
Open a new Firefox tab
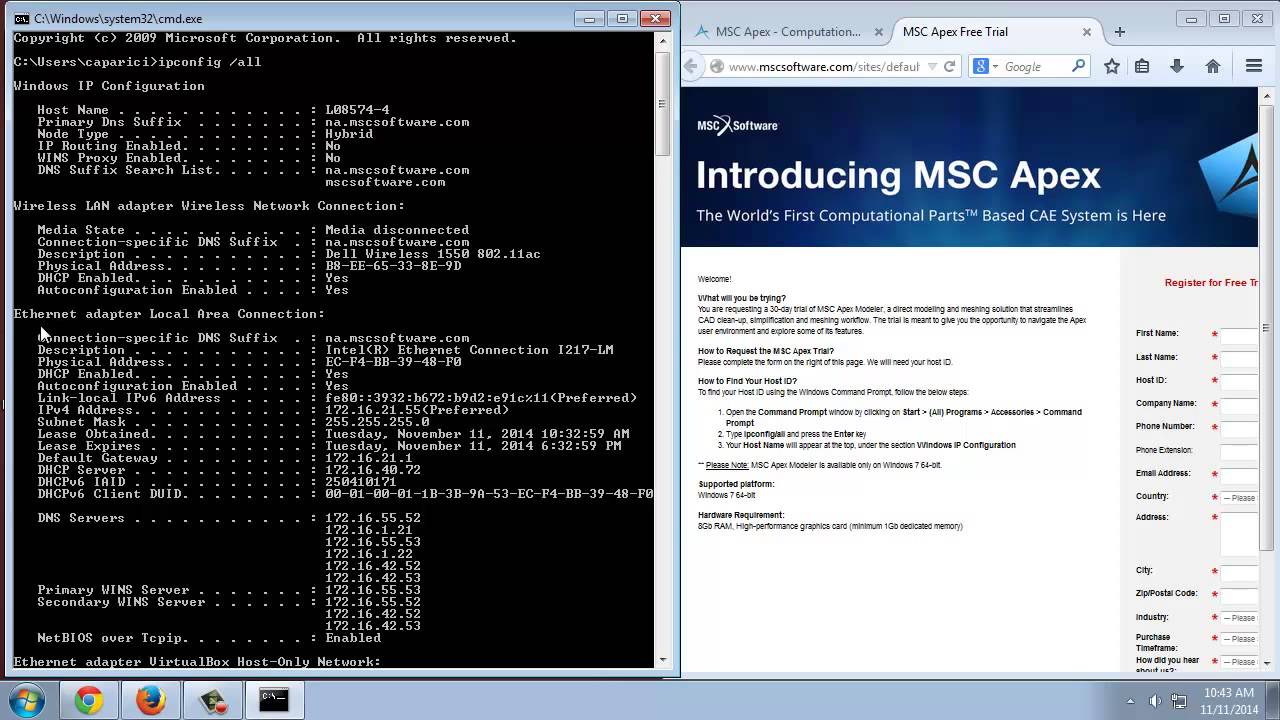(1120, 32)
